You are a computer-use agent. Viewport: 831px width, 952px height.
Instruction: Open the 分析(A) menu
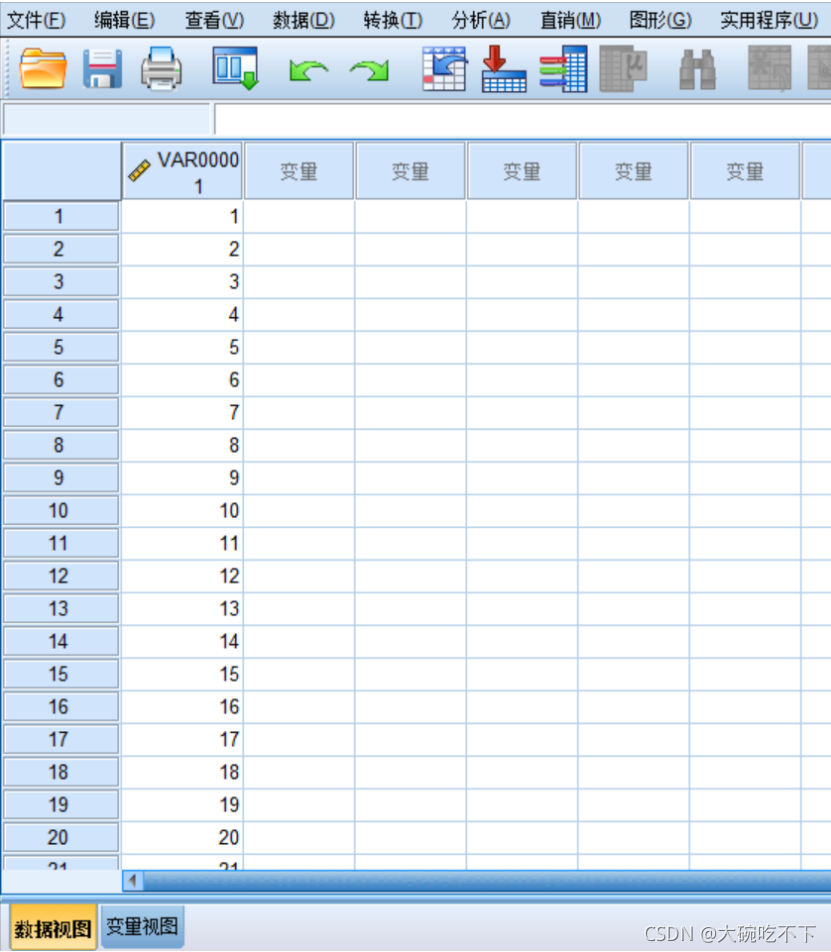click(481, 21)
